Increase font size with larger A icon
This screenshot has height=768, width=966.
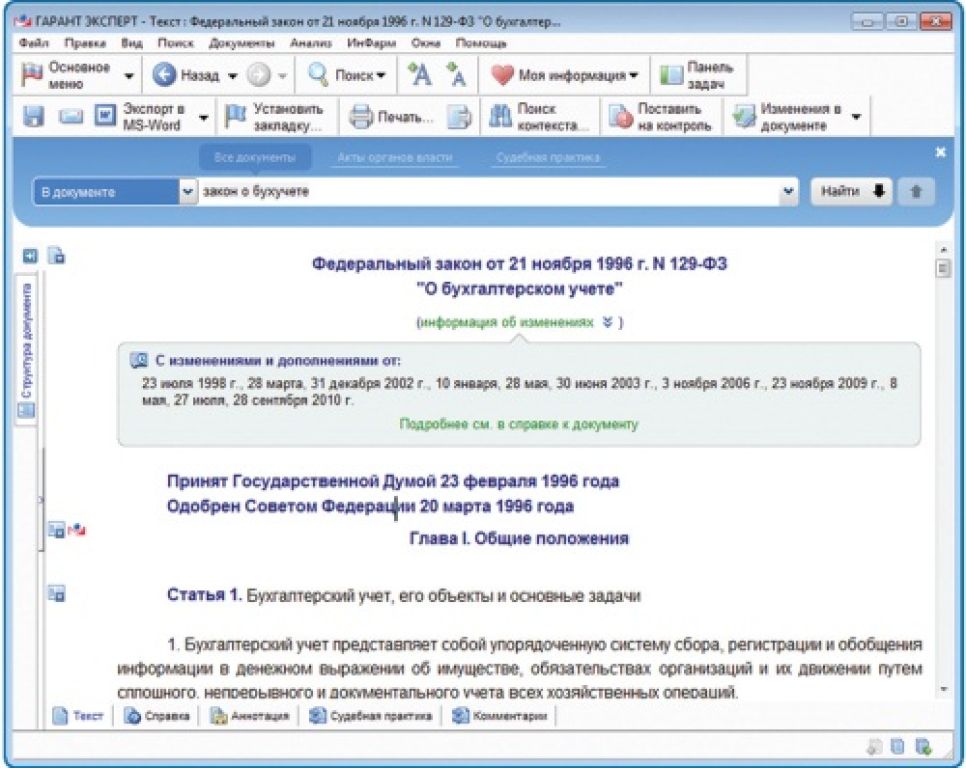point(420,75)
